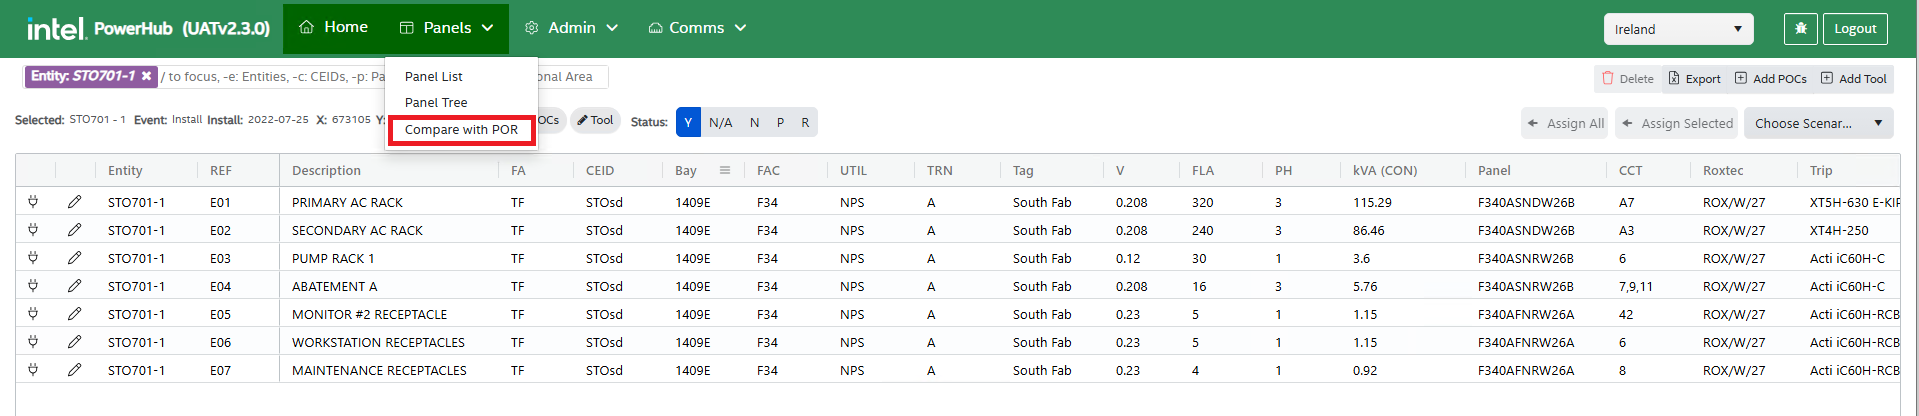Viewport: 1919px width, 416px height.
Task: Expand the Admin menu
Action: (x=572, y=28)
